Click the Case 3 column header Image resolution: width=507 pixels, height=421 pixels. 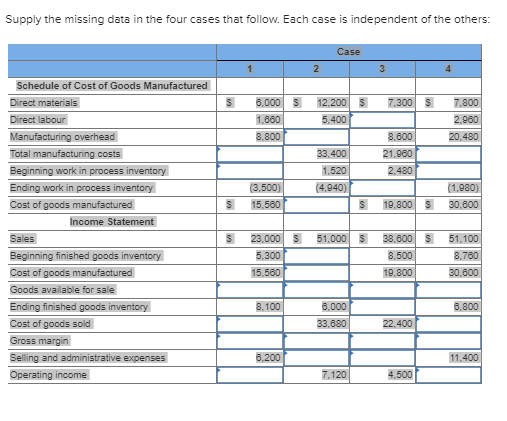[382, 69]
